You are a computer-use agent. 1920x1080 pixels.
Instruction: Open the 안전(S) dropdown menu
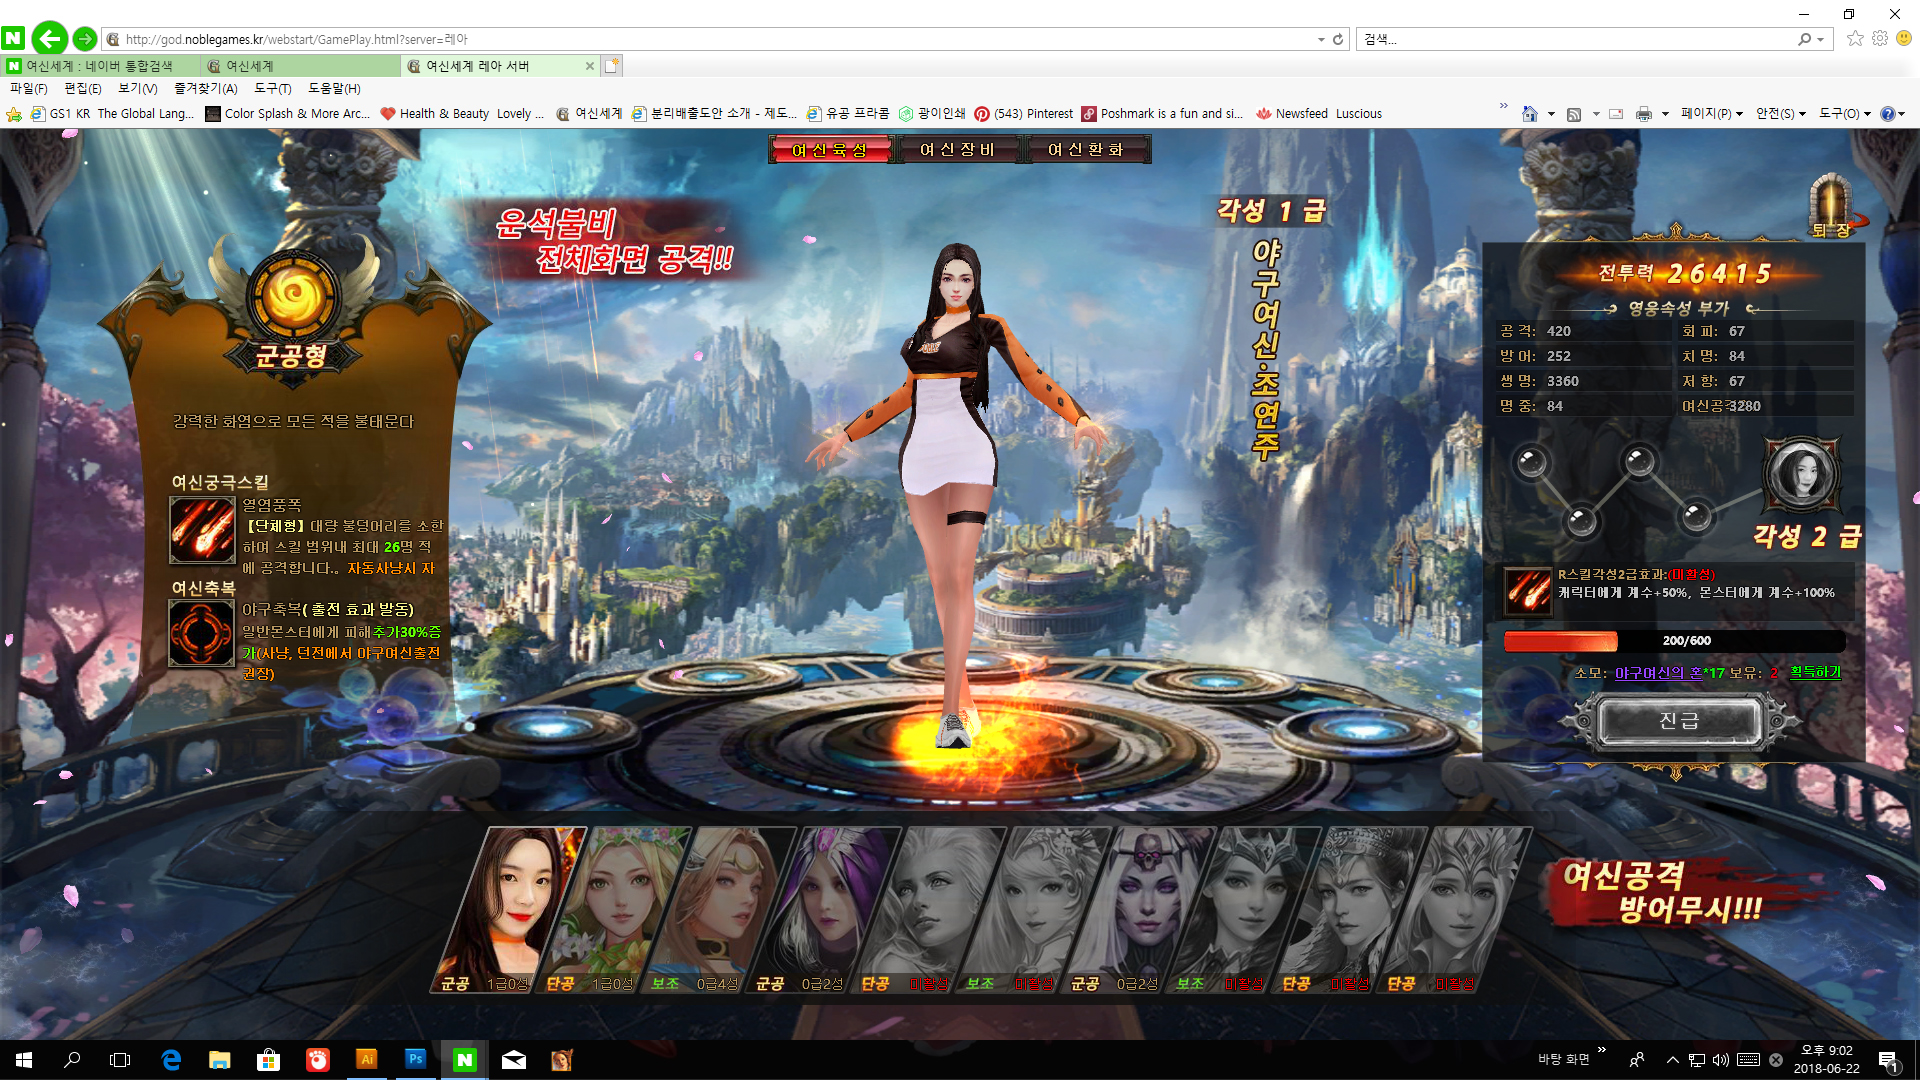click(1781, 114)
